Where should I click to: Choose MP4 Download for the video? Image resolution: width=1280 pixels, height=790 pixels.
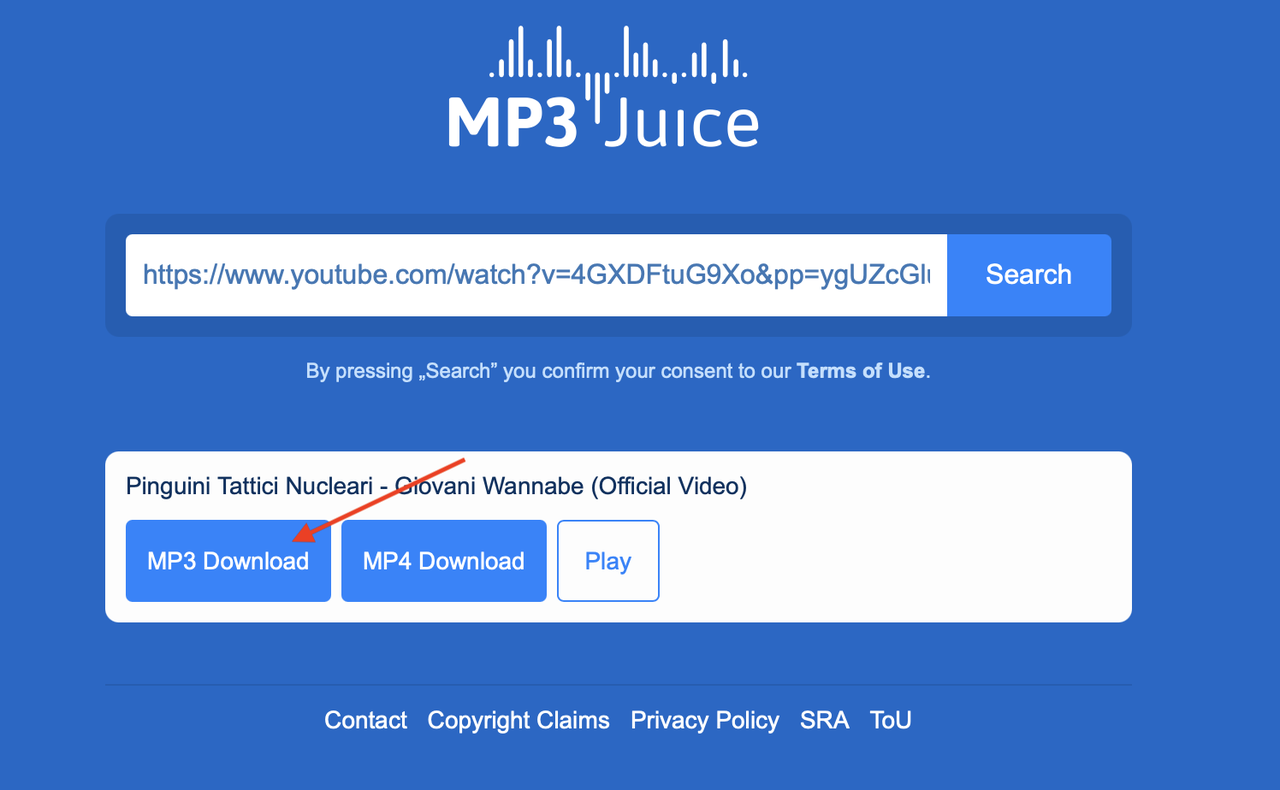pyautogui.click(x=443, y=561)
